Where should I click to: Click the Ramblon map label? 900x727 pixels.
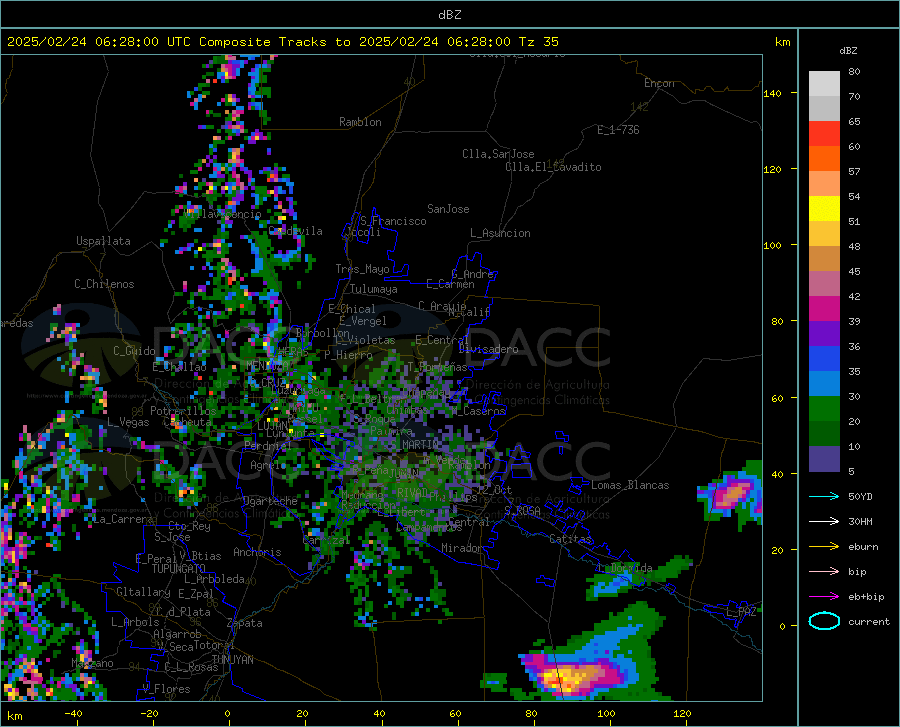tap(360, 122)
